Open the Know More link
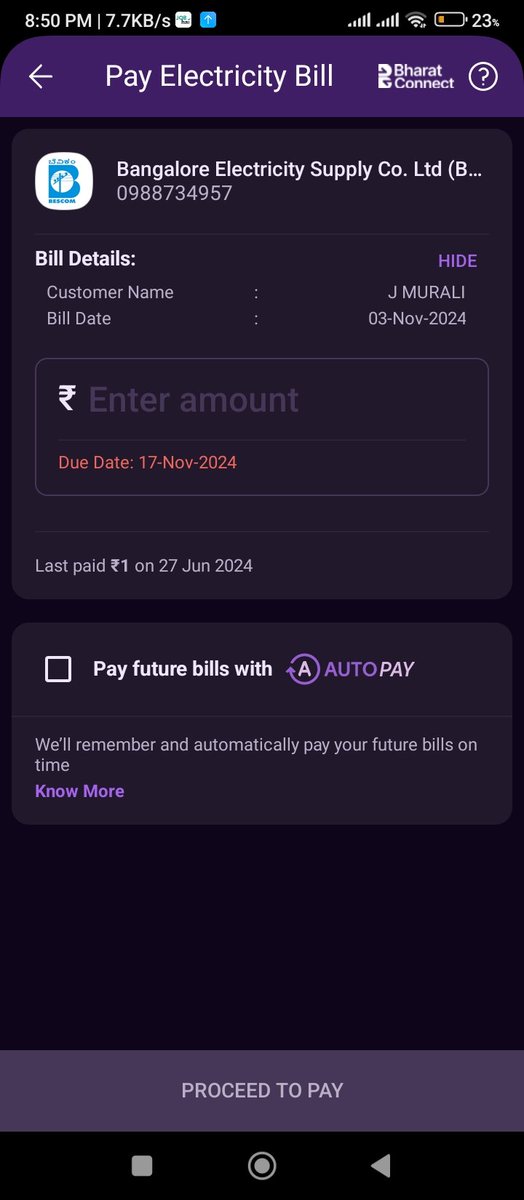524x1200 pixels. point(80,791)
